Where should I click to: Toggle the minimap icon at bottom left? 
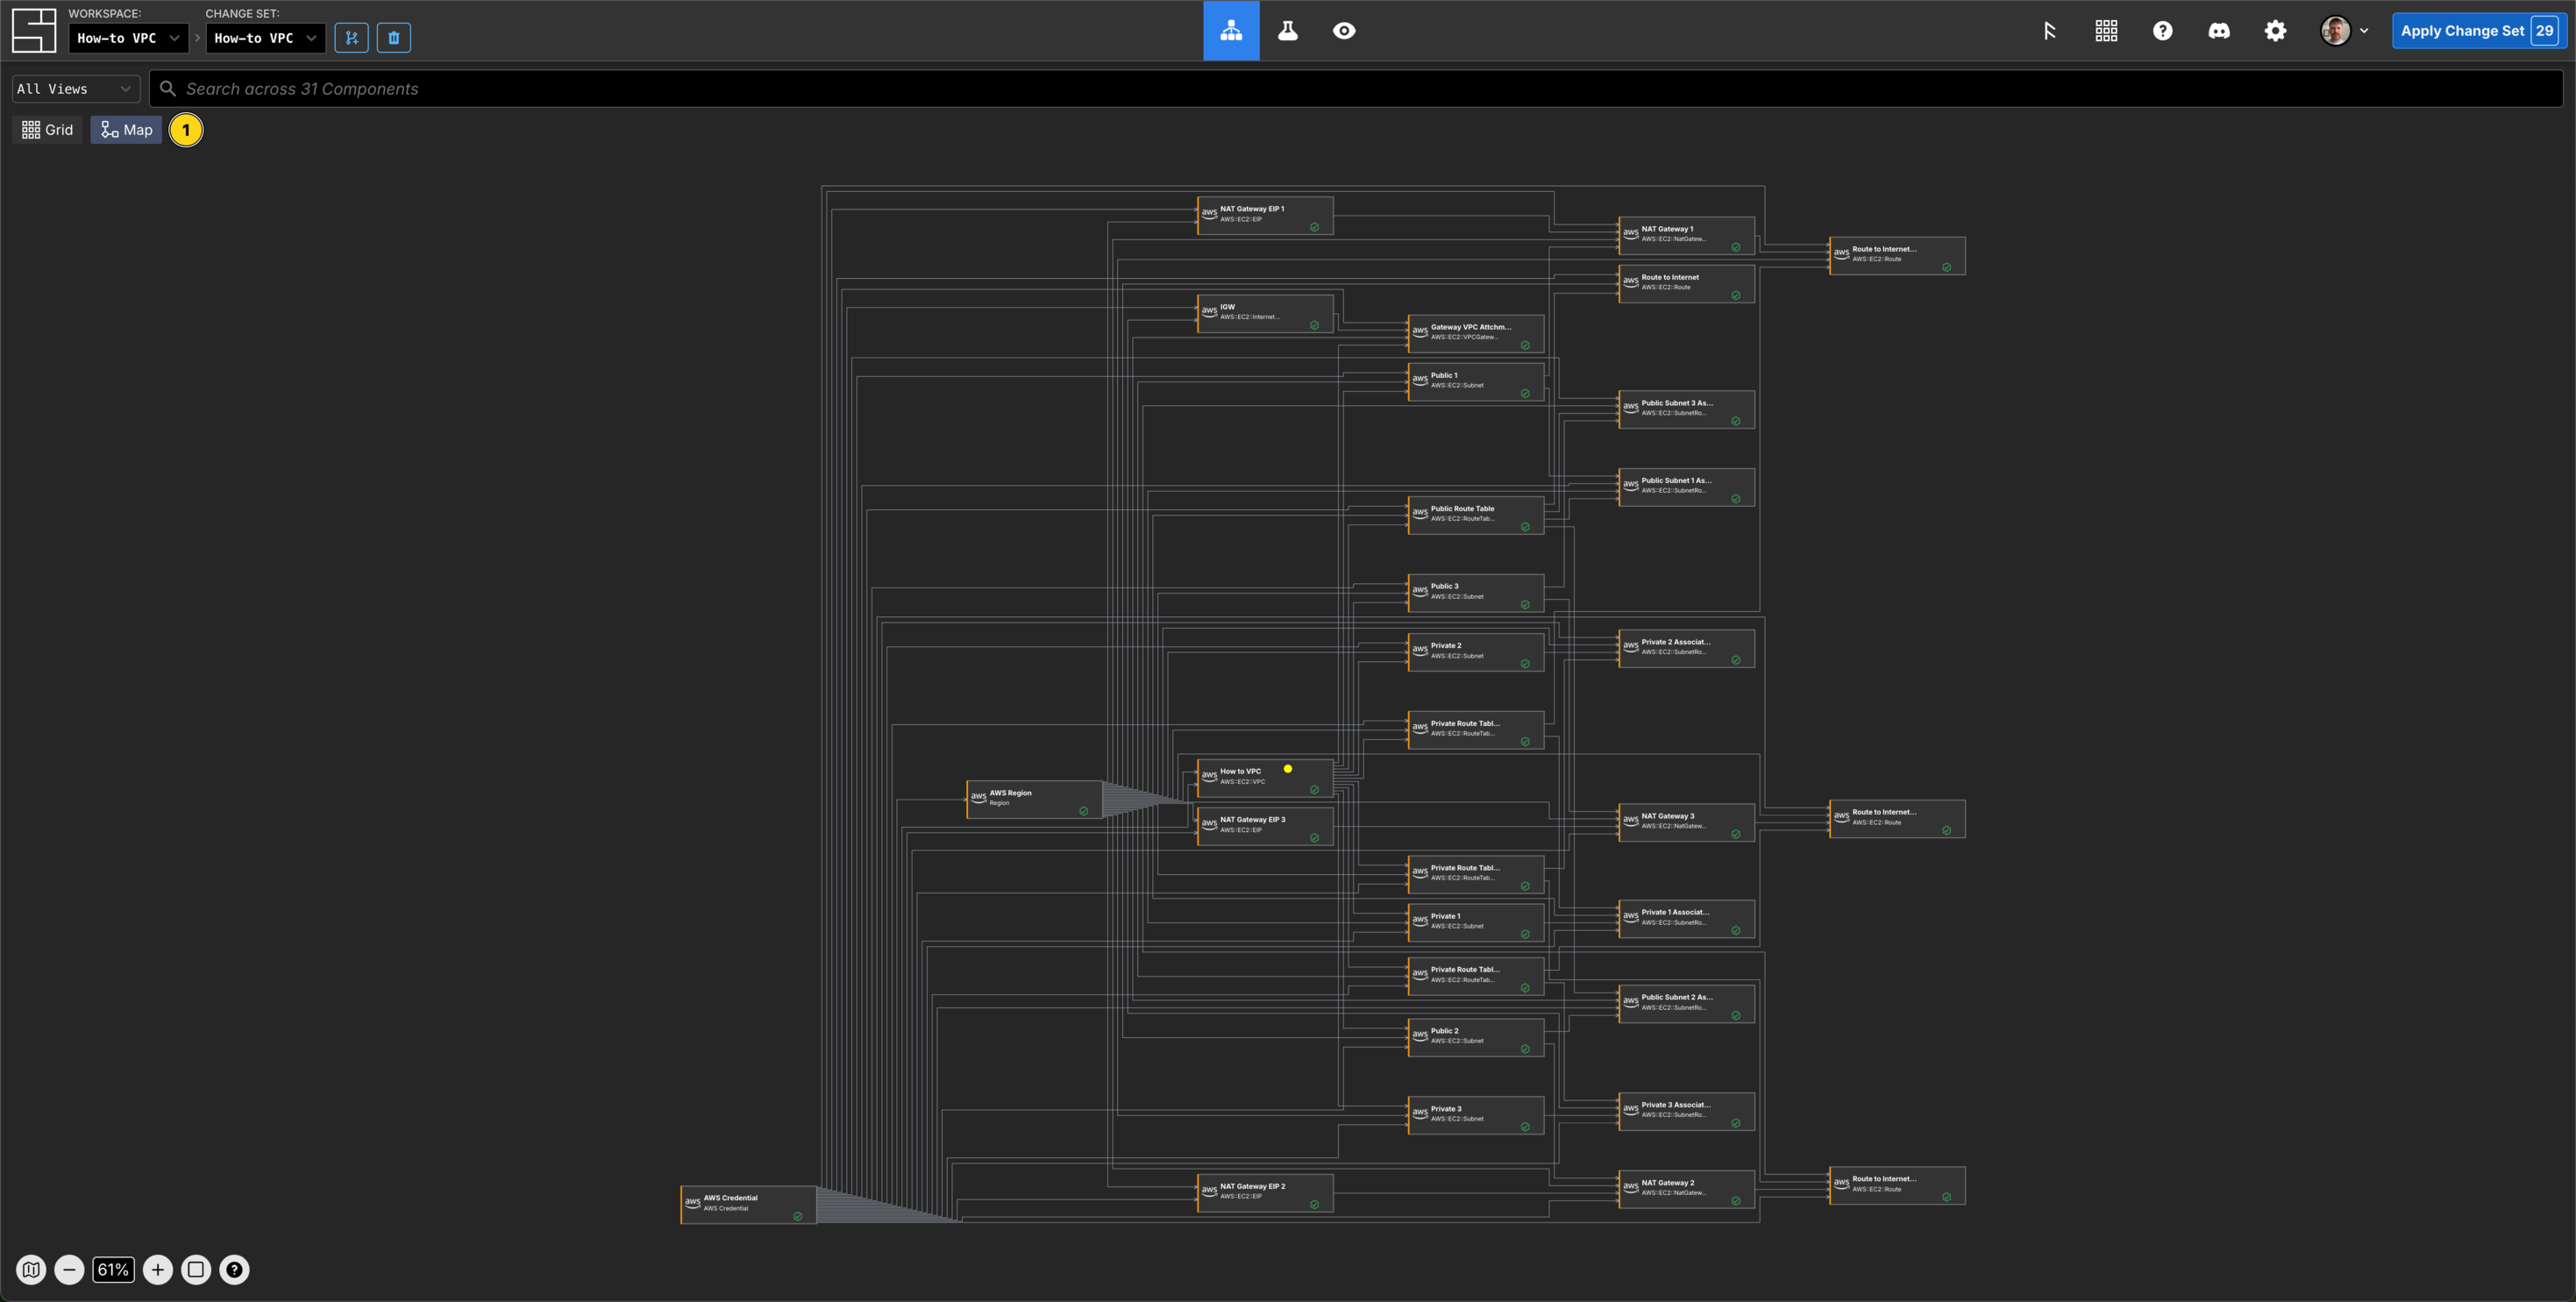(31, 1270)
